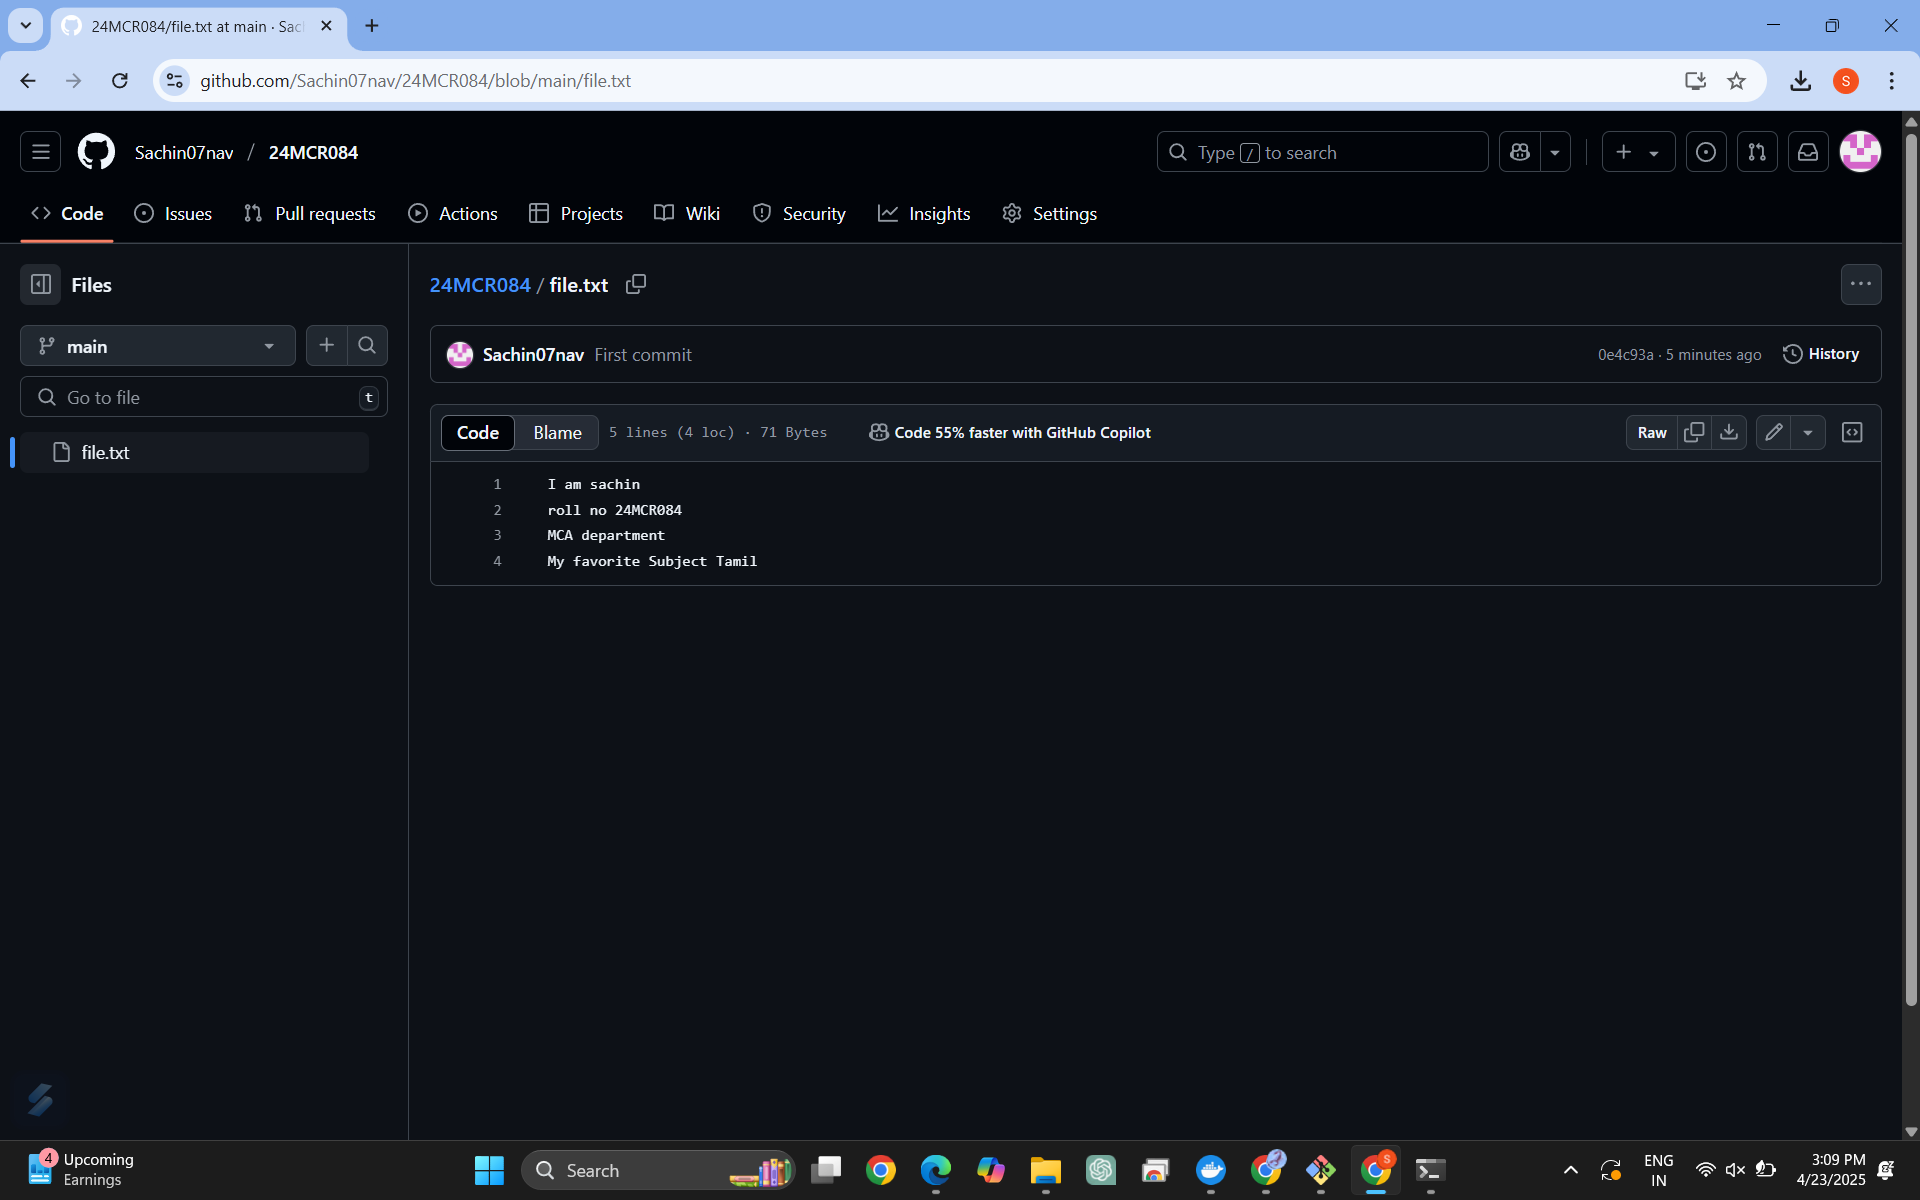Open the Pull requests tab
1920x1200 pixels.
point(310,213)
